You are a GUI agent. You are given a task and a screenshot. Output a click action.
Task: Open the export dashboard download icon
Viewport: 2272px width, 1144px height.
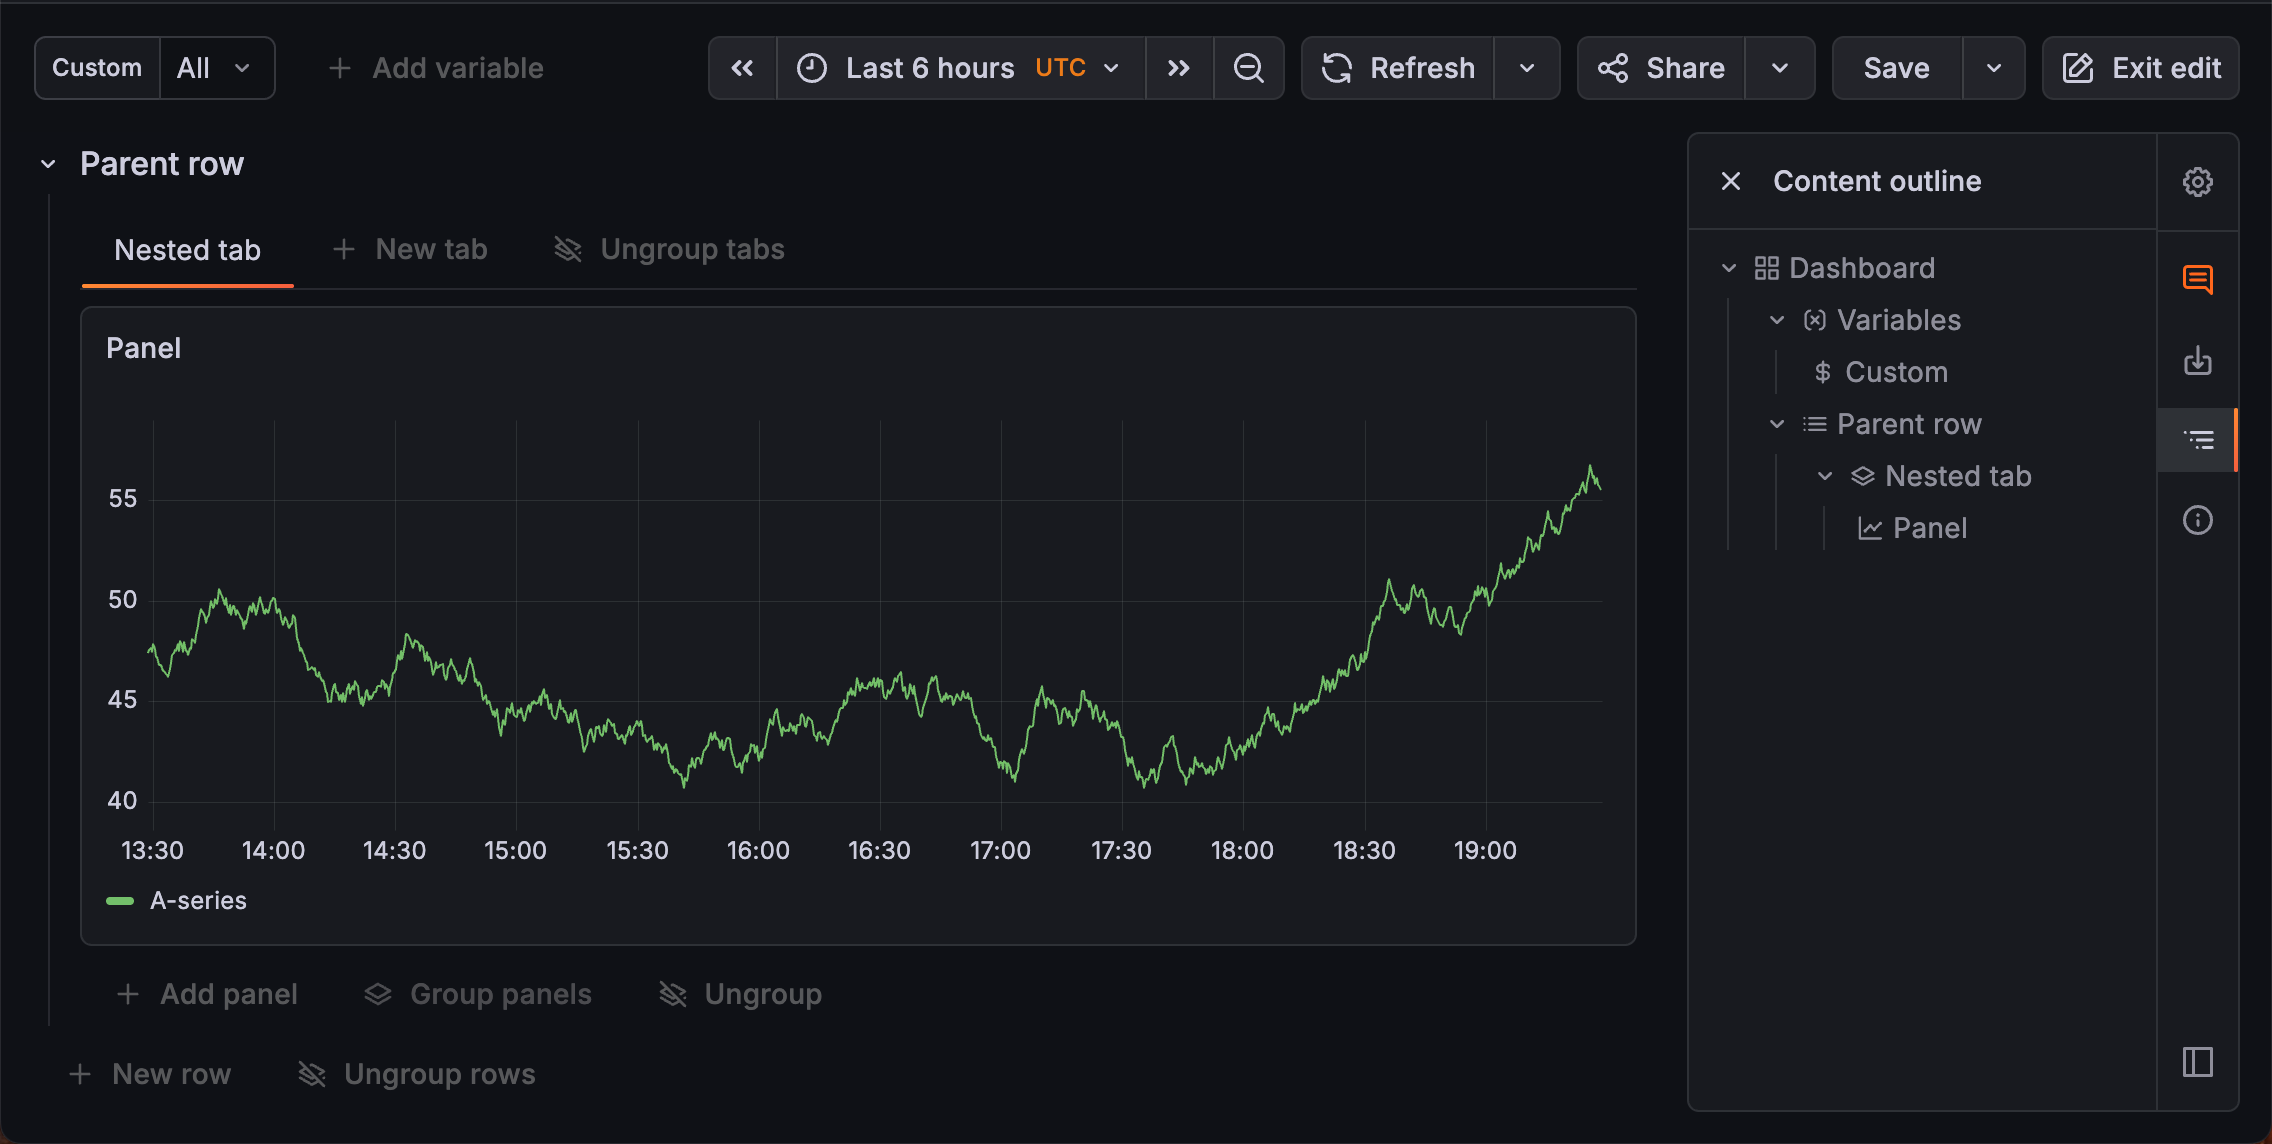(x=2198, y=361)
